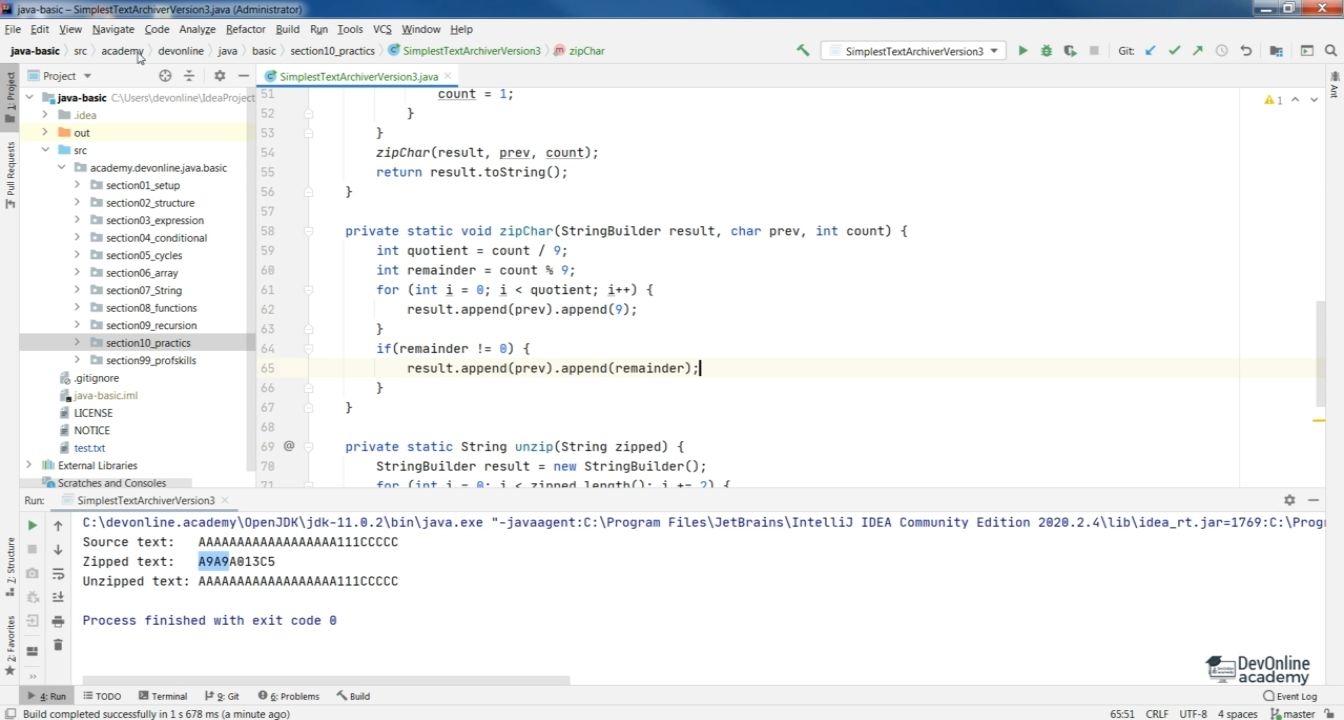Screen dimensions: 1344x720
Task: Select test.txt in the project tree
Action: coord(89,448)
